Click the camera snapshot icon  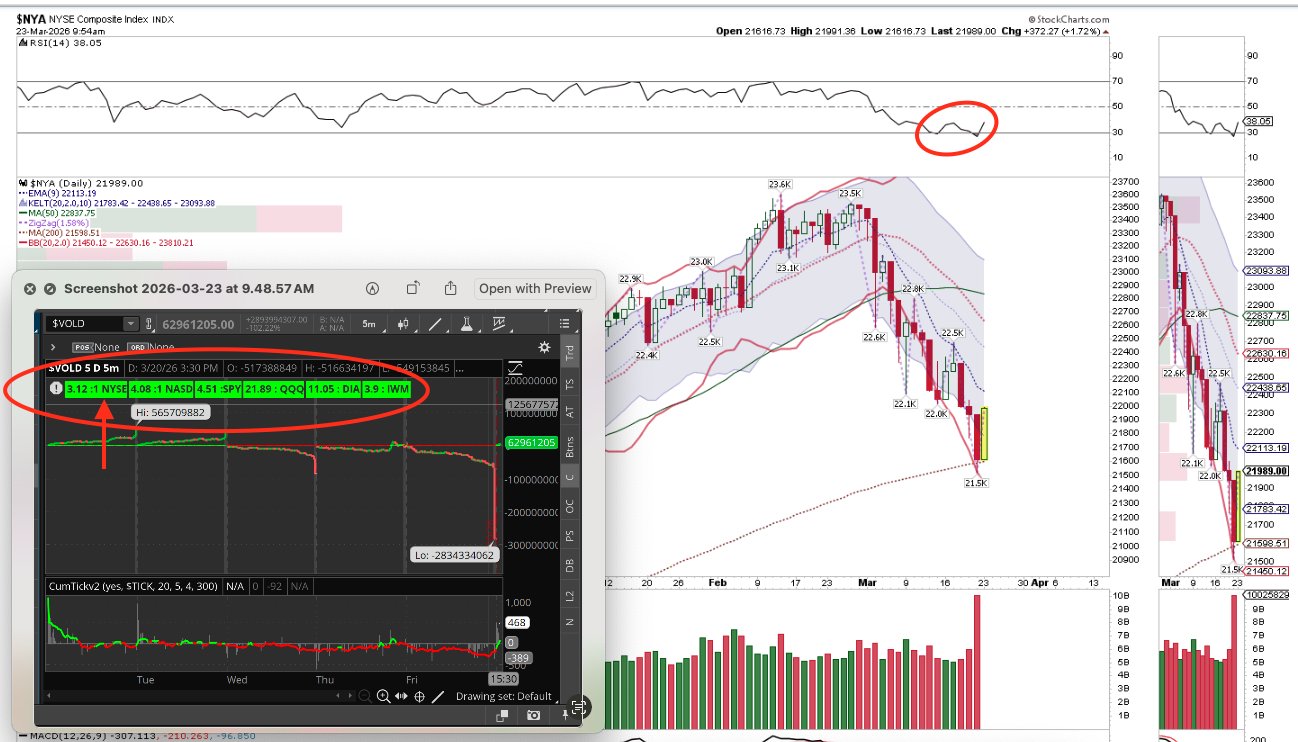click(534, 715)
